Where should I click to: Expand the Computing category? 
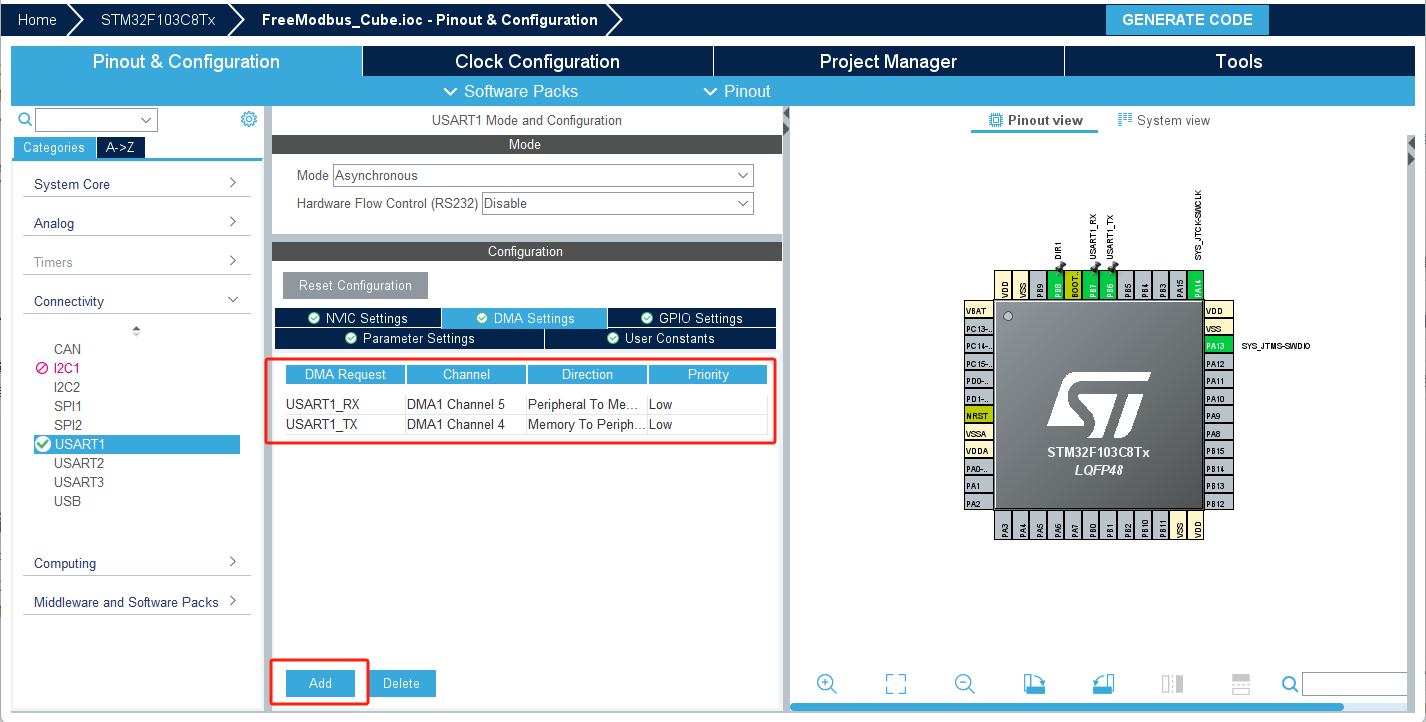point(137,563)
